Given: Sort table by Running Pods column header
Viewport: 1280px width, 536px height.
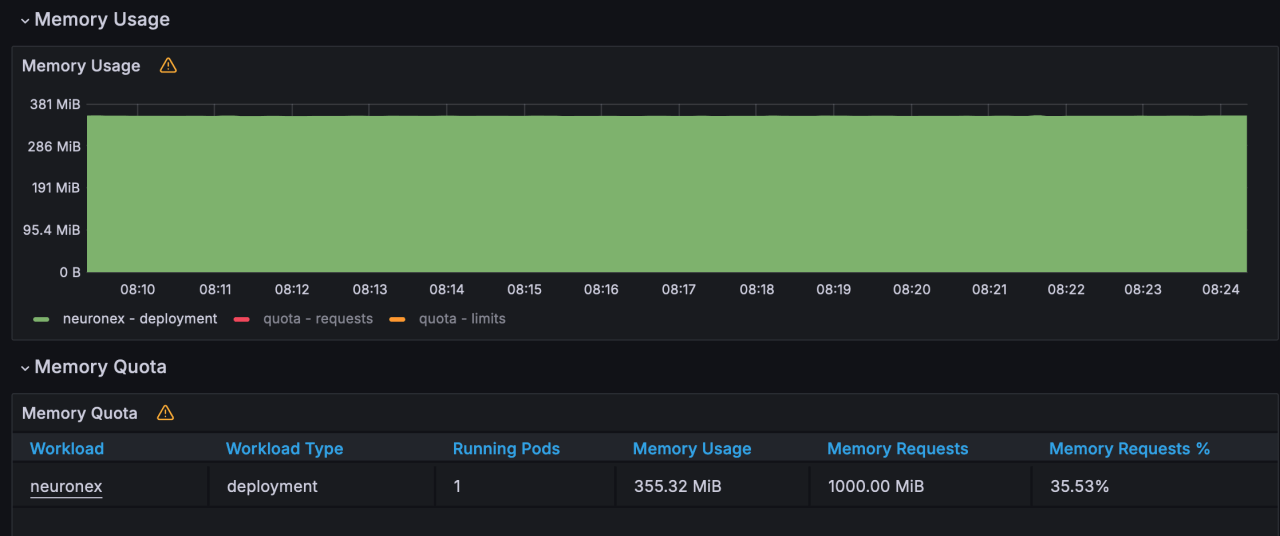Looking at the screenshot, I should click(506, 449).
